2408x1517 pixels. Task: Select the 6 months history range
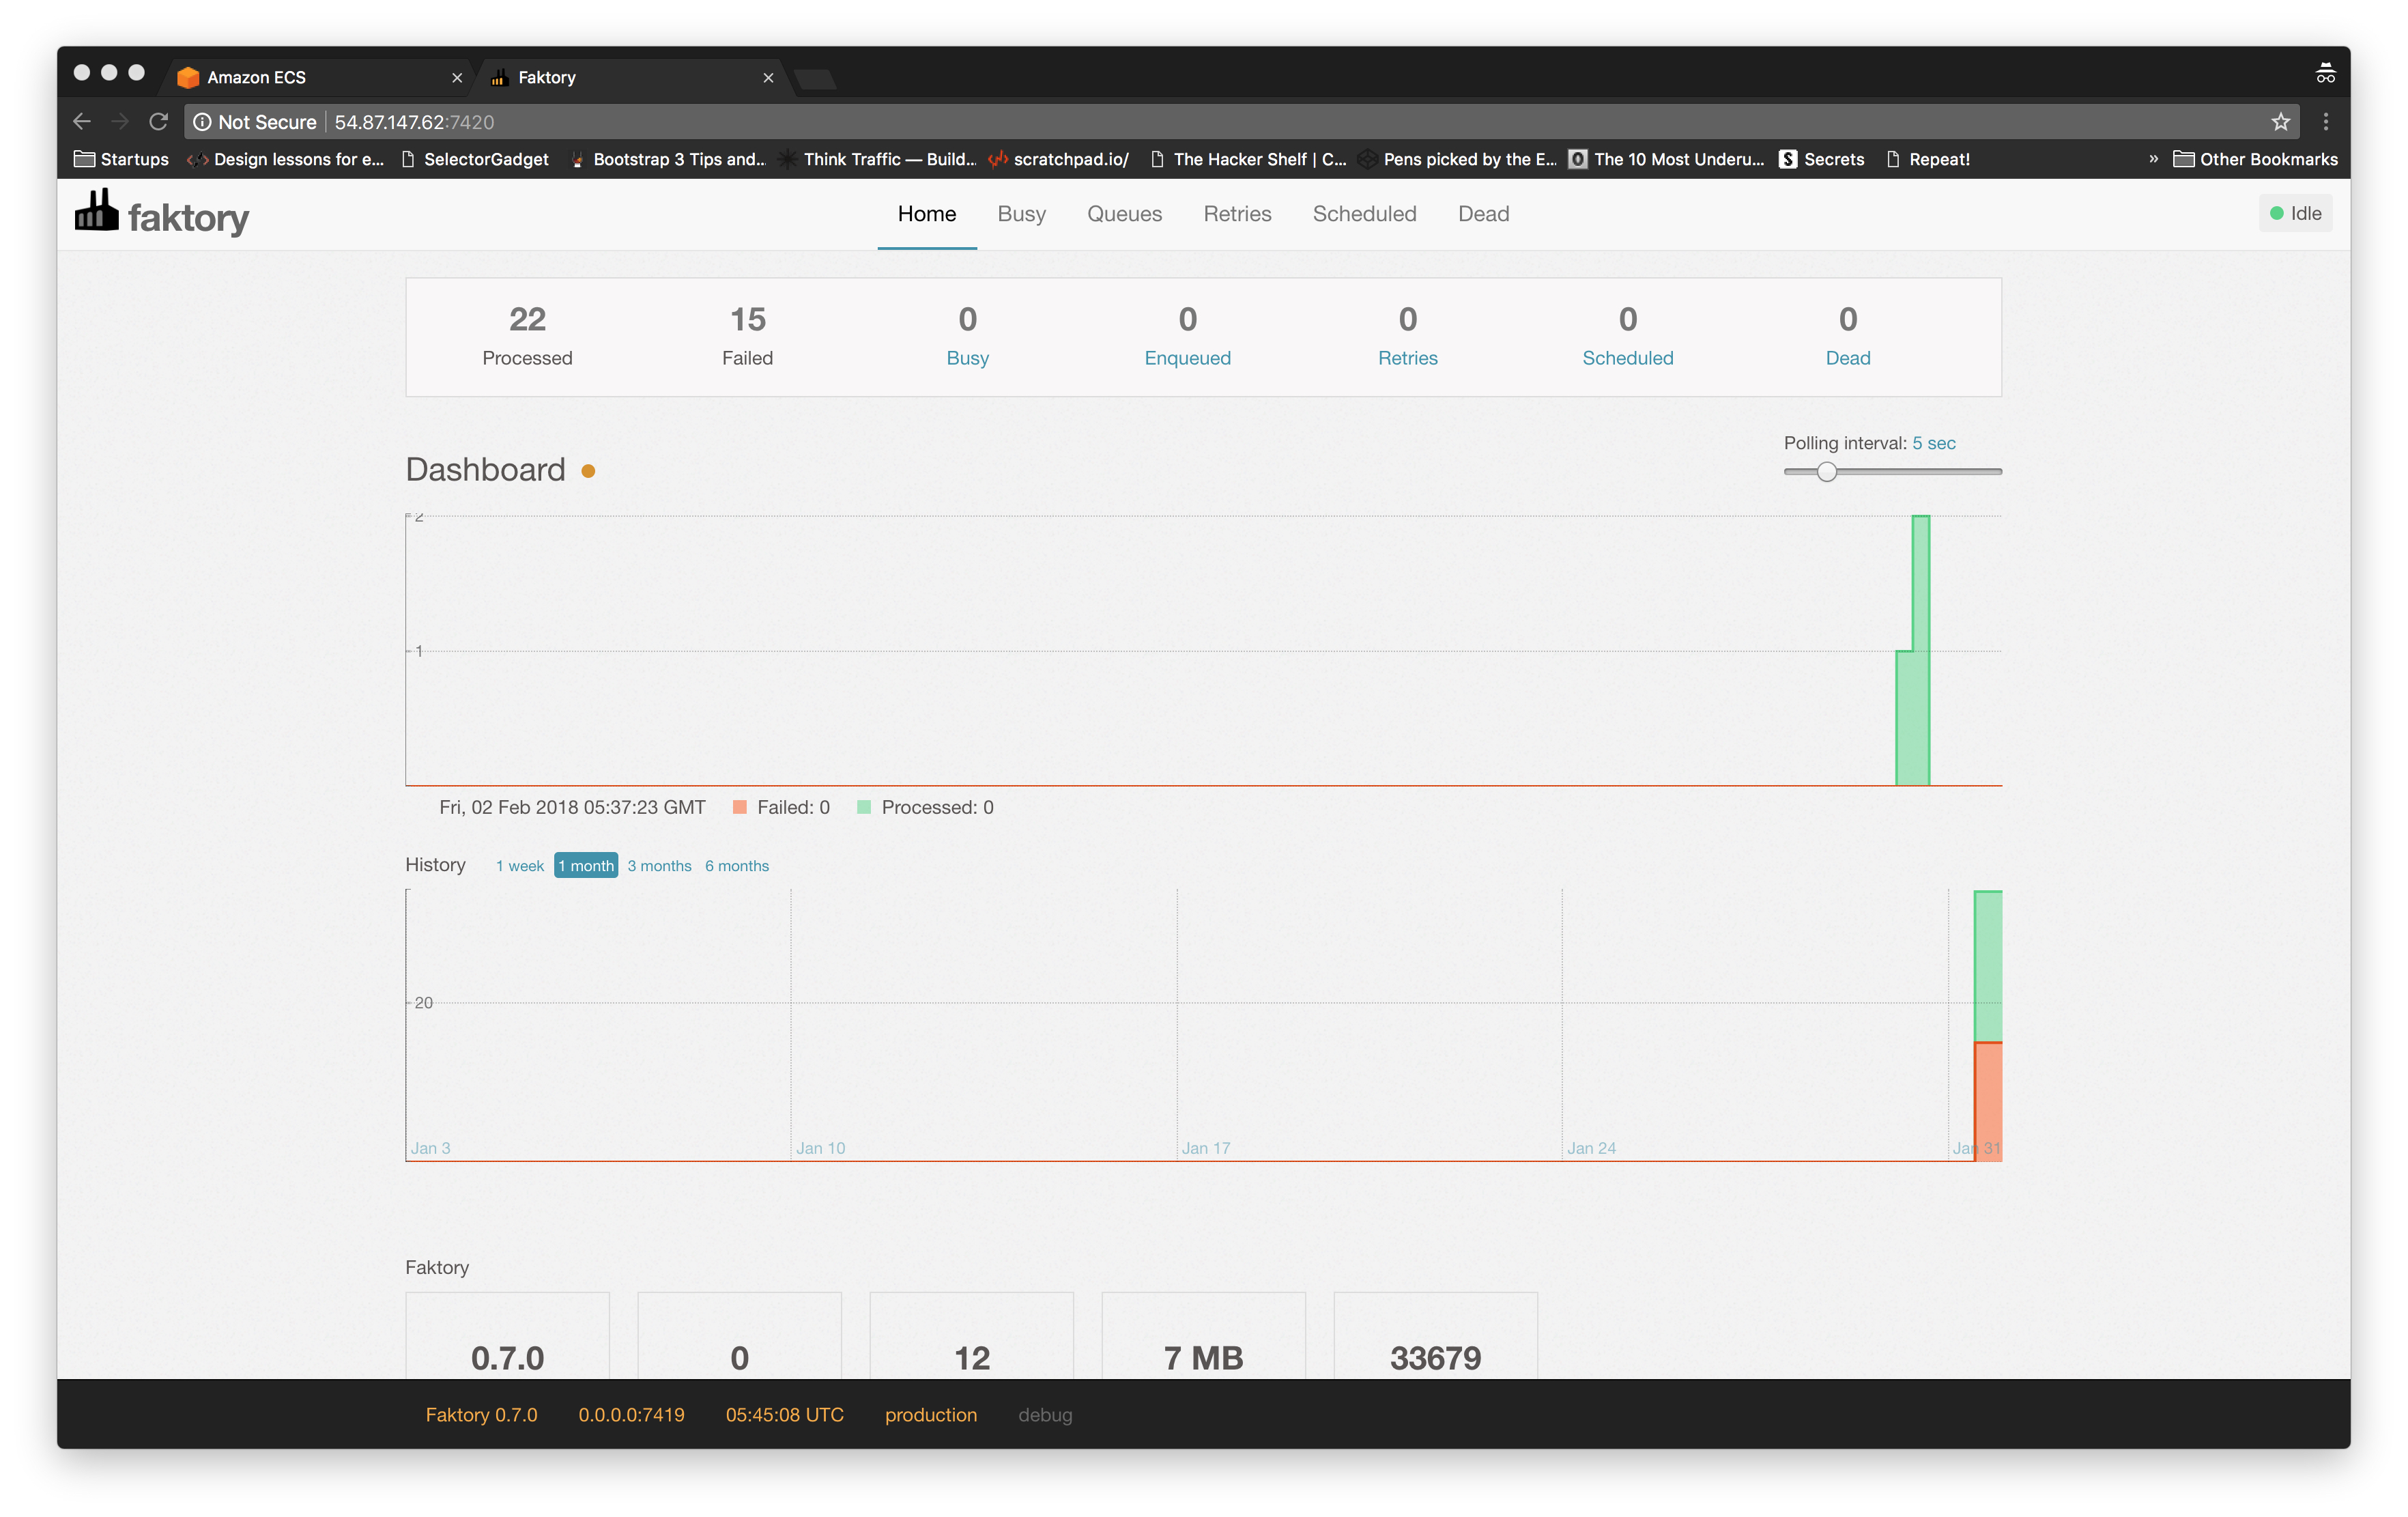pyautogui.click(x=737, y=866)
